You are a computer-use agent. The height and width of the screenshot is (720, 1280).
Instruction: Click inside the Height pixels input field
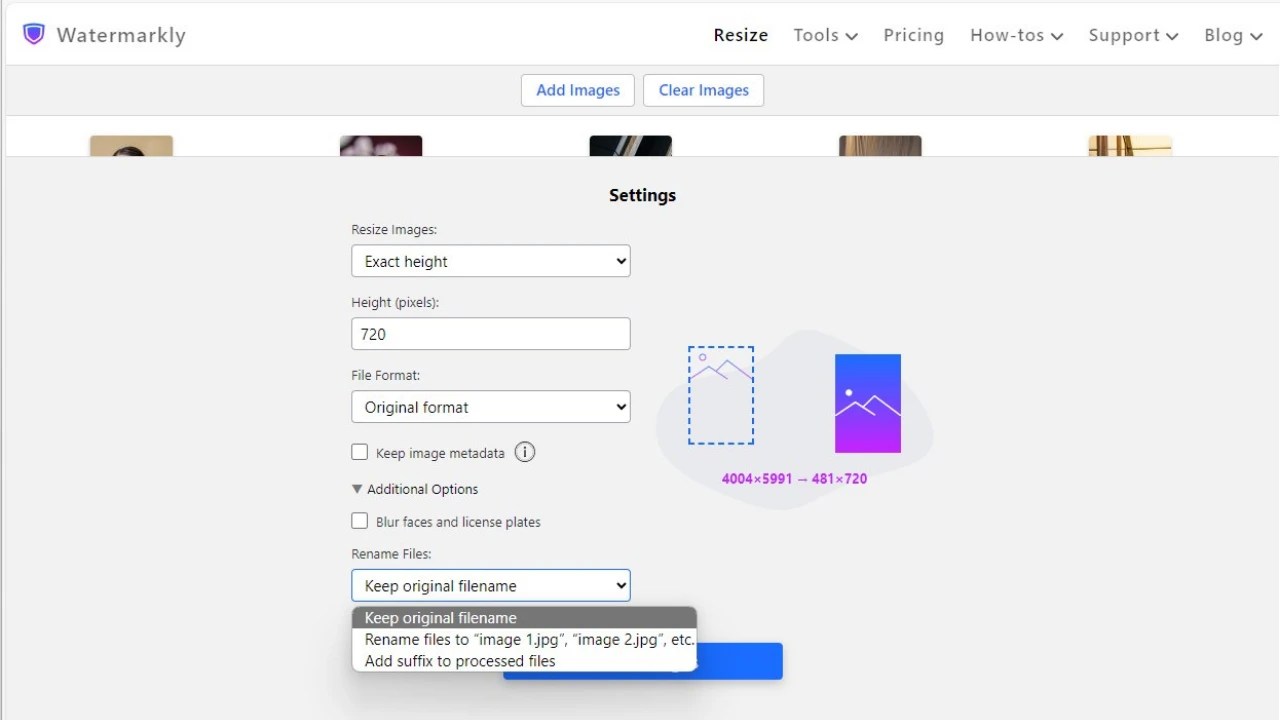pos(490,333)
